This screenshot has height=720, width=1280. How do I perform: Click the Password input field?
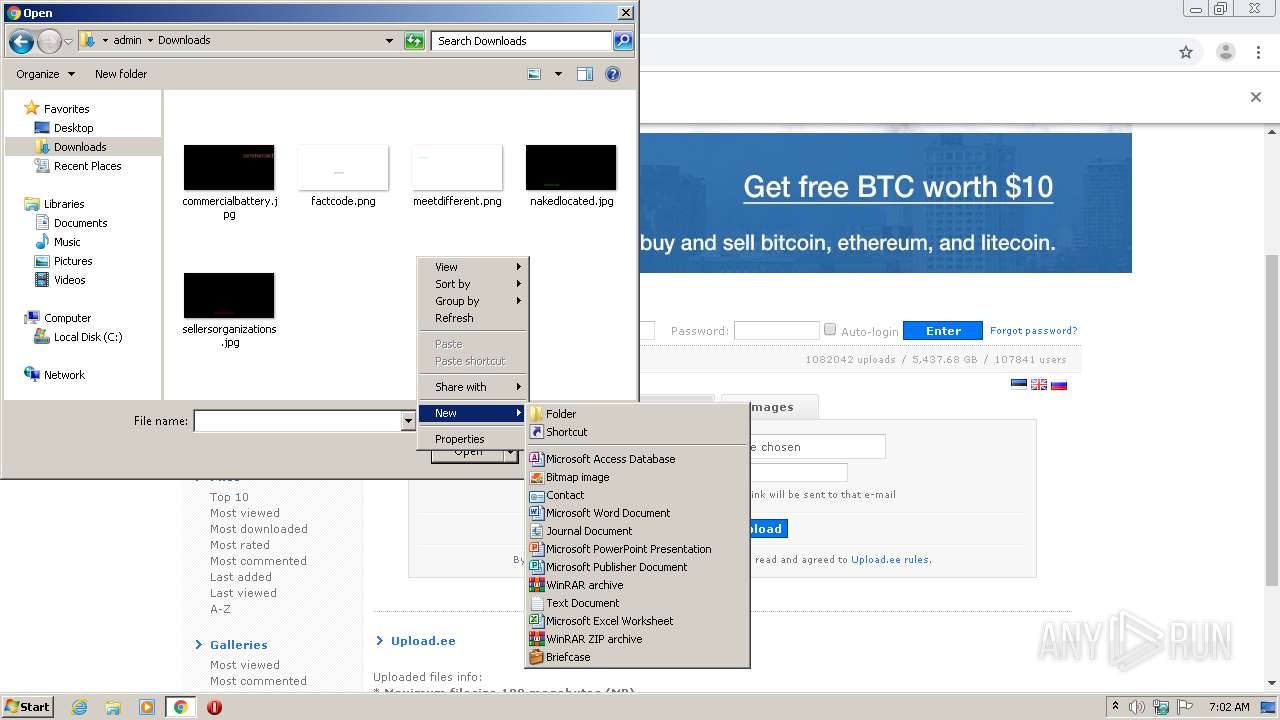(776, 330)
